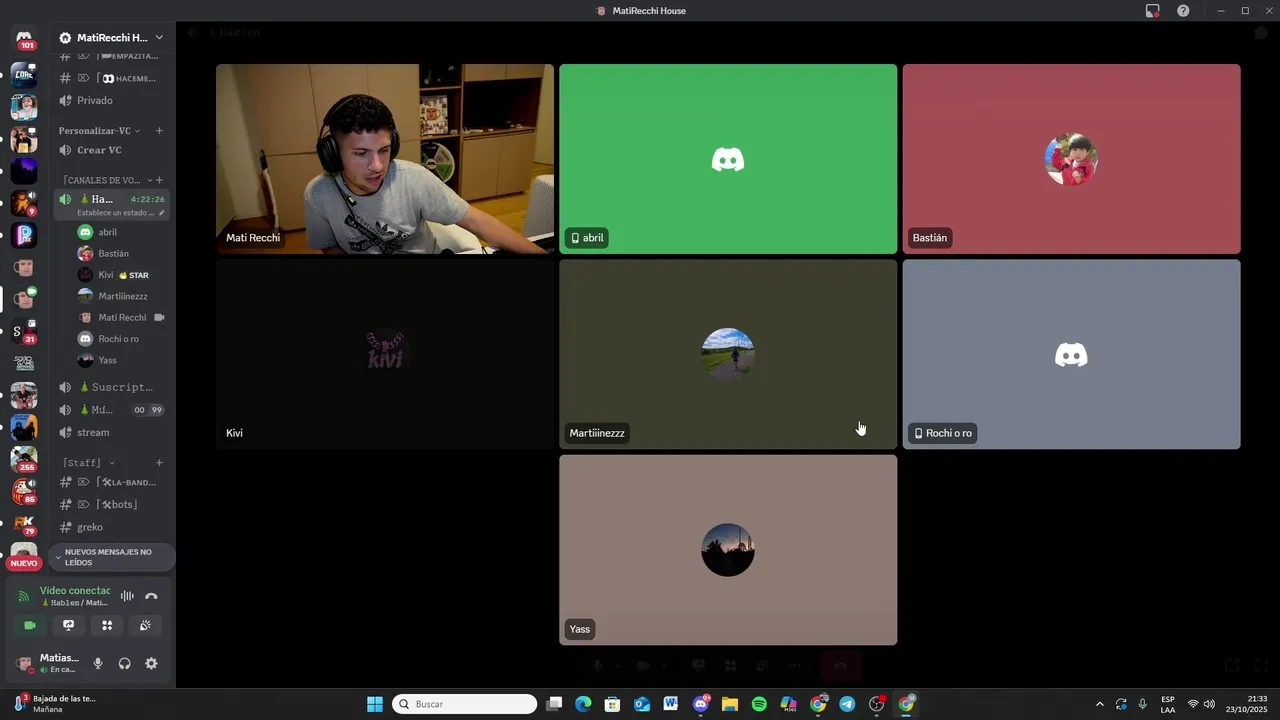Jump to new unread messages pill

[111, 557]
